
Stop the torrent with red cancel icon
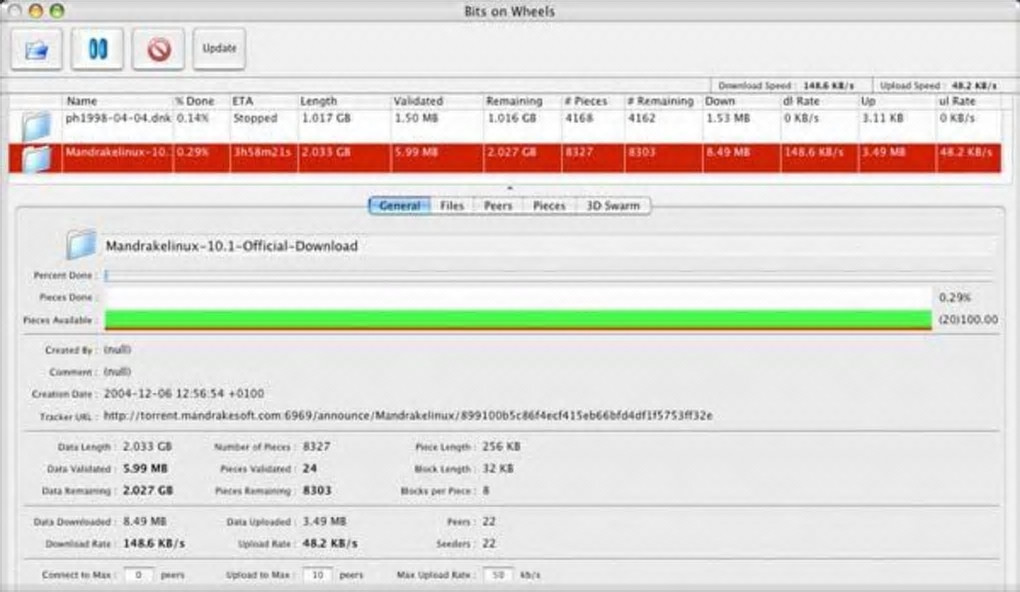[159, 49]
